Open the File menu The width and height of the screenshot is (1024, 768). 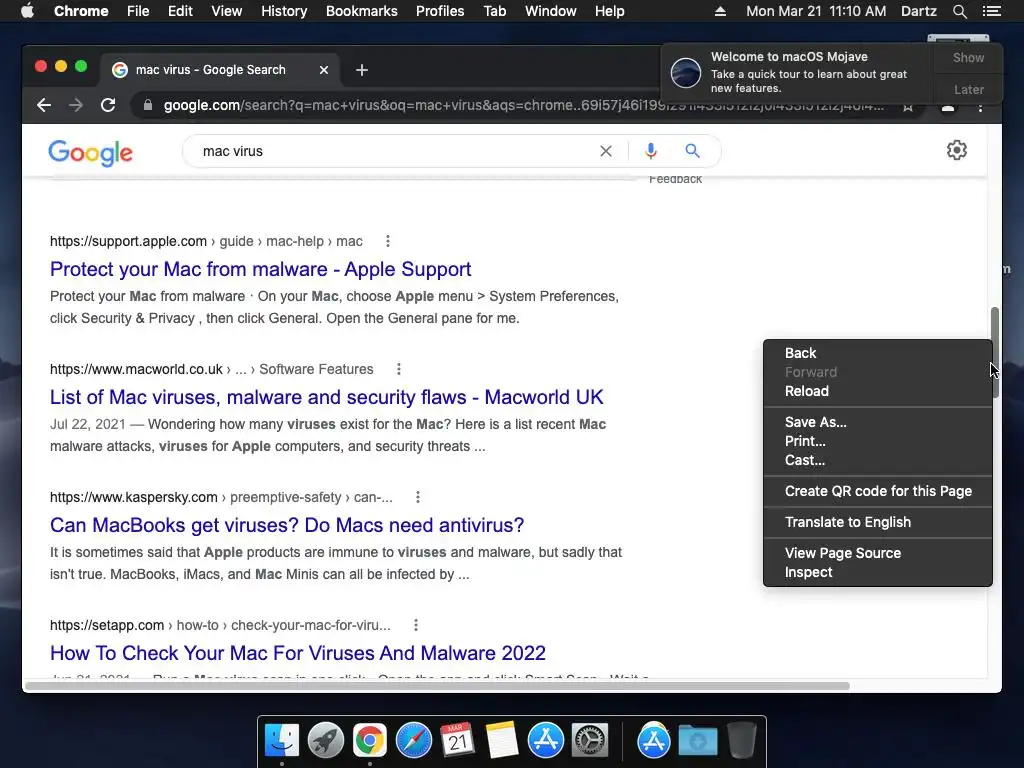point(138,11)
